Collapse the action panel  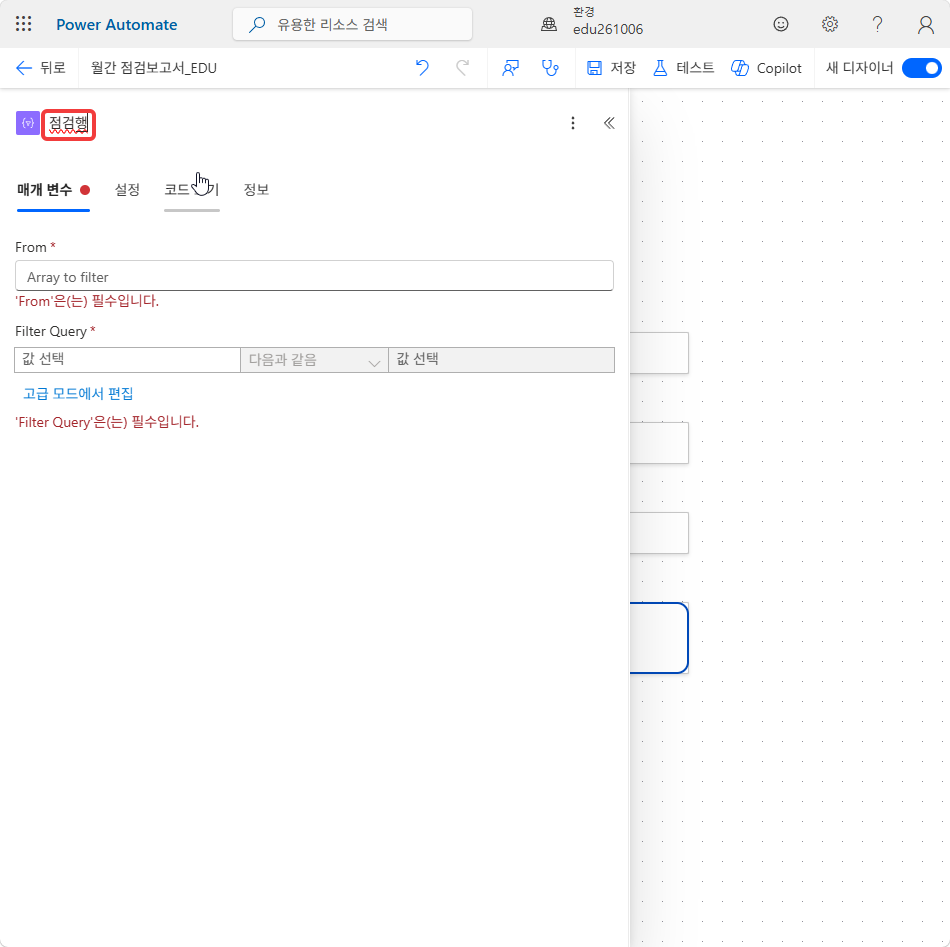[x=609, y=123]
